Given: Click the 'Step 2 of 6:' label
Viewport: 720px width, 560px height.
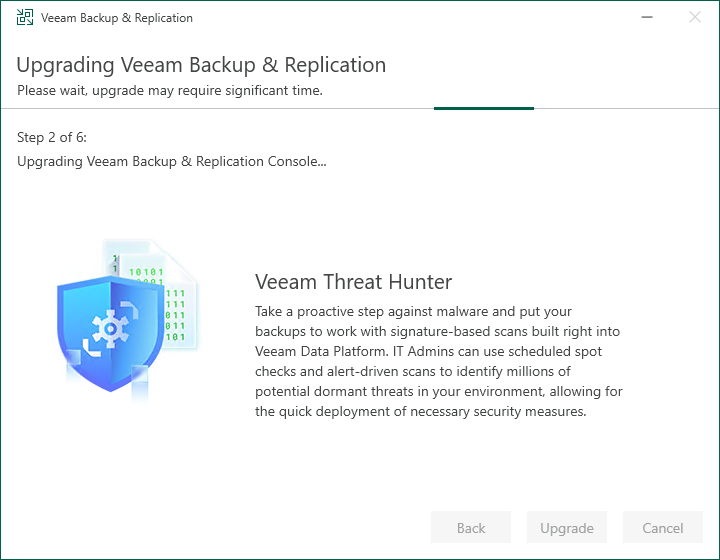Looking at the screenshot, I should pyautogui.click(x=52, y=137).
